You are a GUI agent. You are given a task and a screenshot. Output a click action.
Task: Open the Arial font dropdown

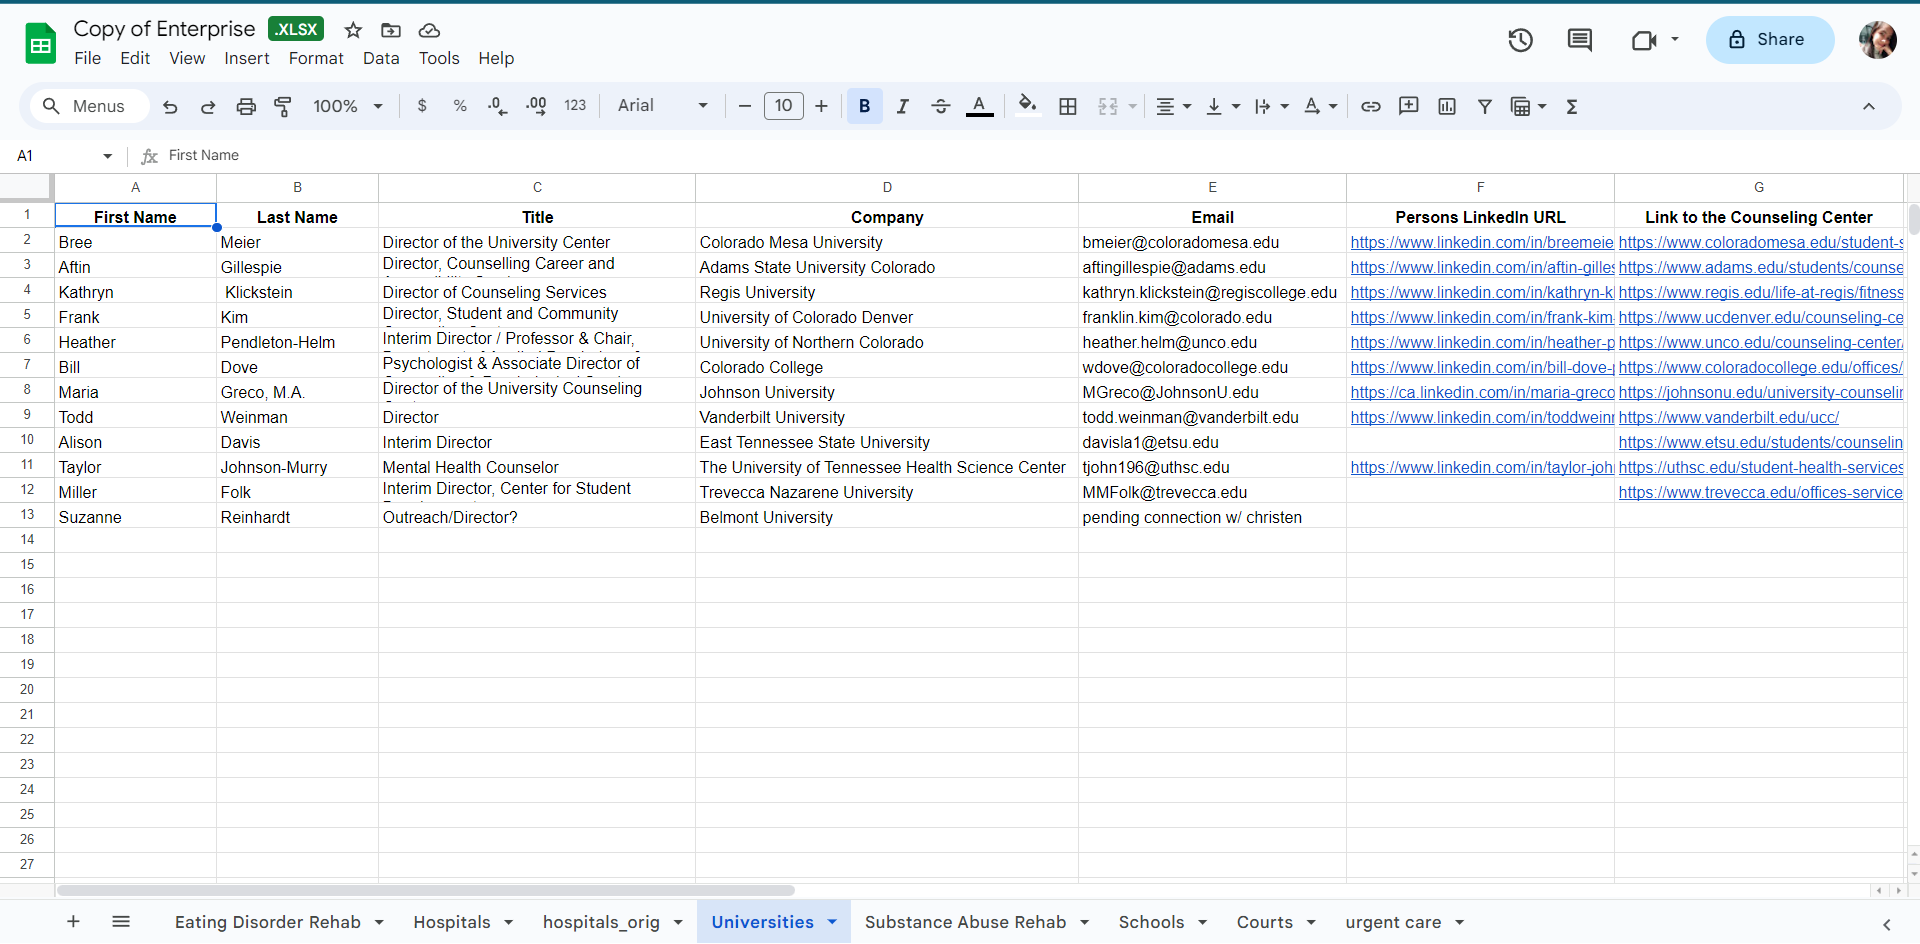(663, 106)
